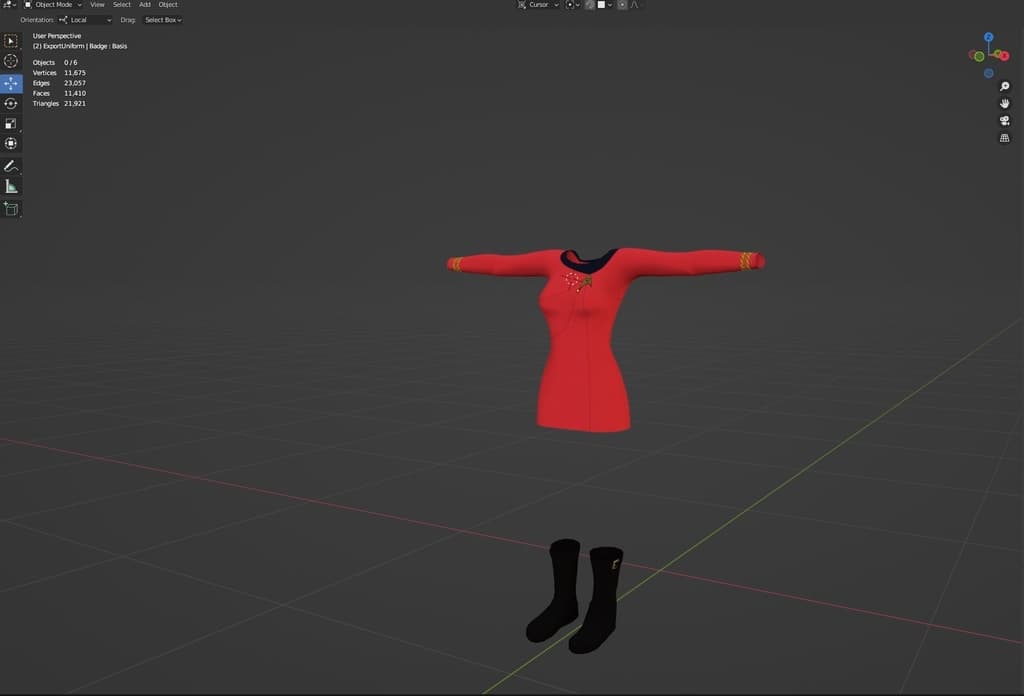
Task: Select the Transform tool
Action: click(11, 143)
